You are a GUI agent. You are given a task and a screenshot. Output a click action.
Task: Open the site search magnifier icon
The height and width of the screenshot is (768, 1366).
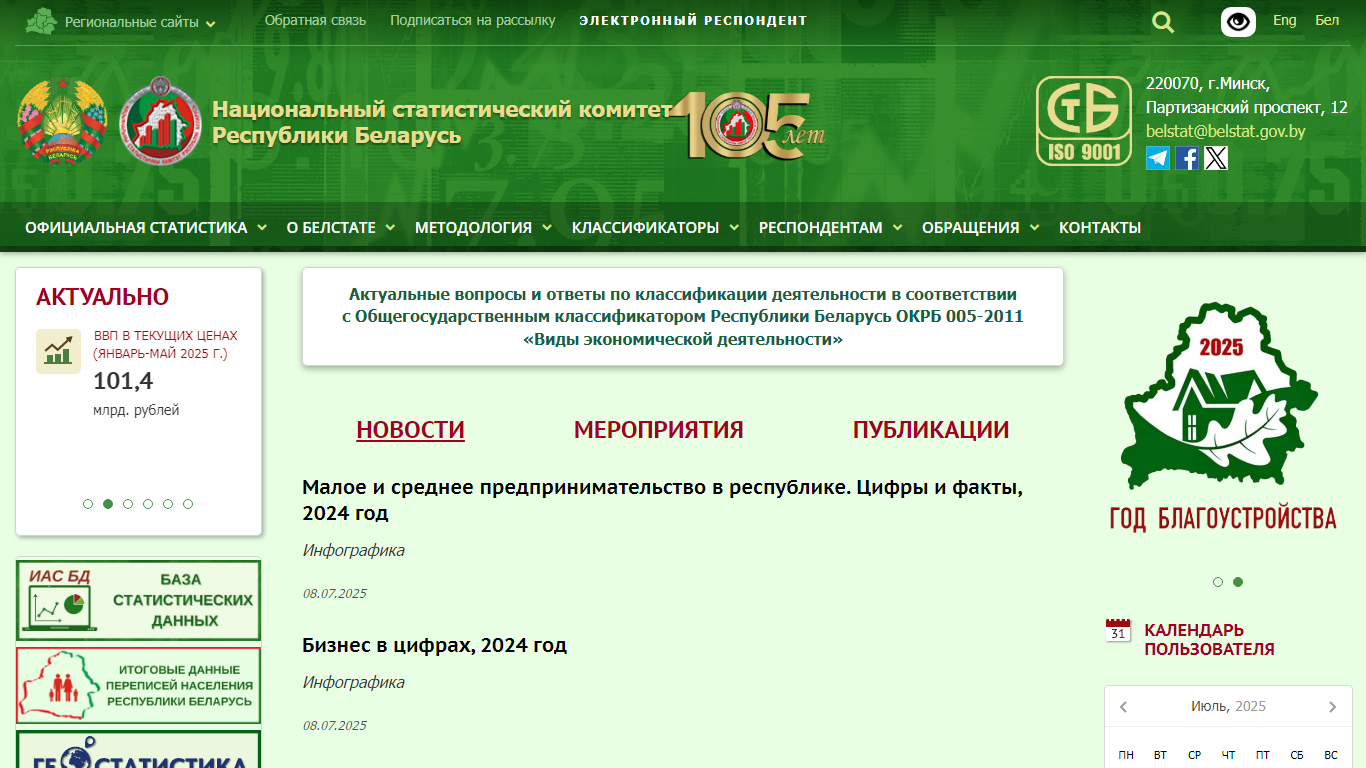[1163, 22]
